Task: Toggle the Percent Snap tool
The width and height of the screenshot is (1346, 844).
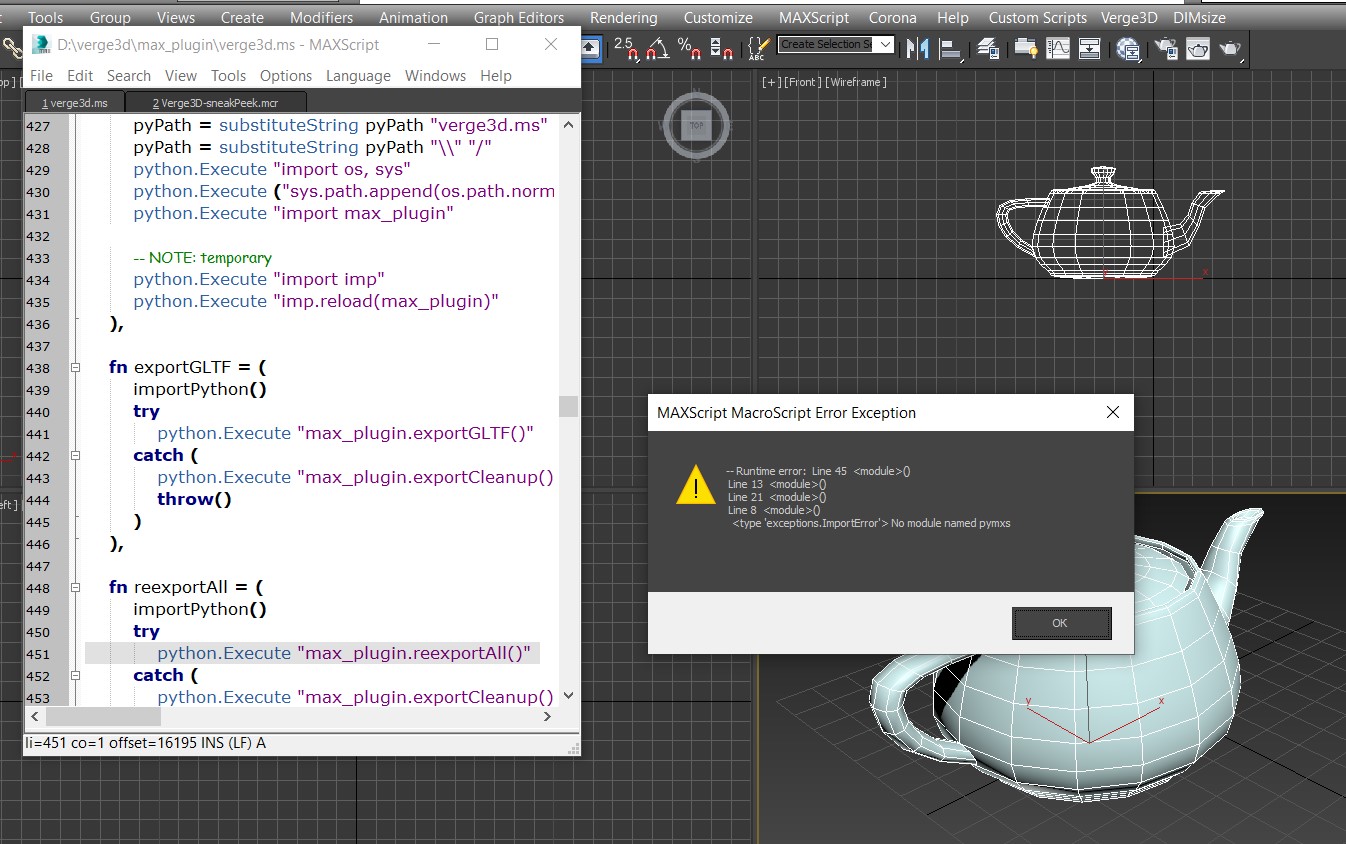Action: coord(689,47)
